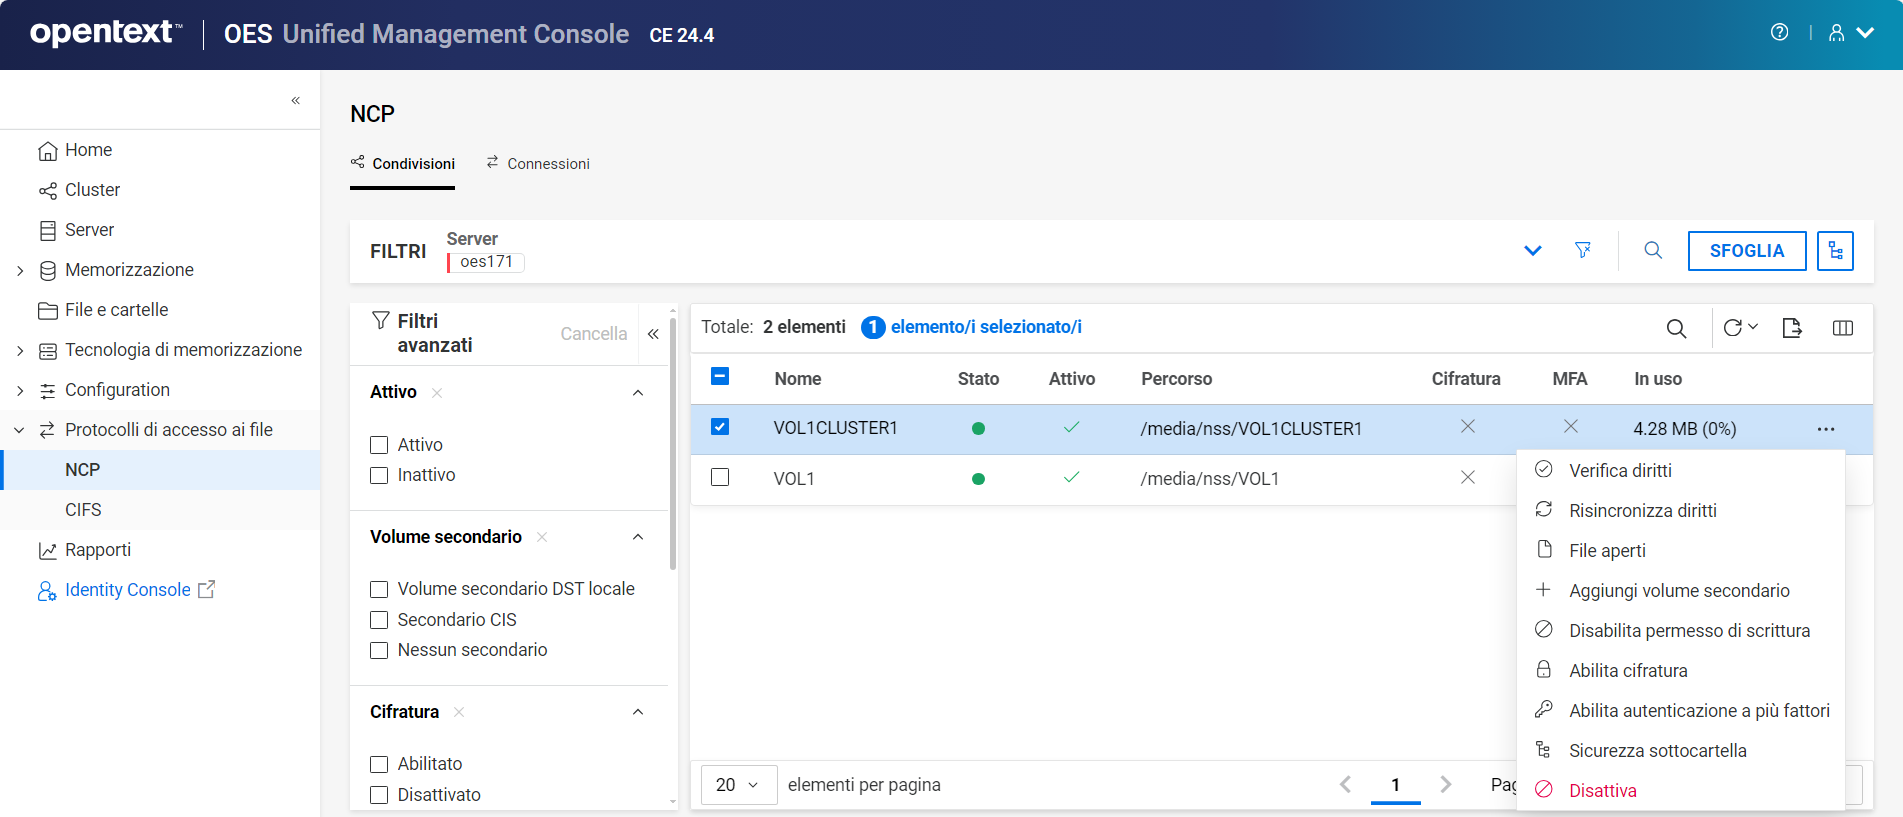
Task: Click the help question mark icon
Action: pyautogui.click(x=1779, y=33)
